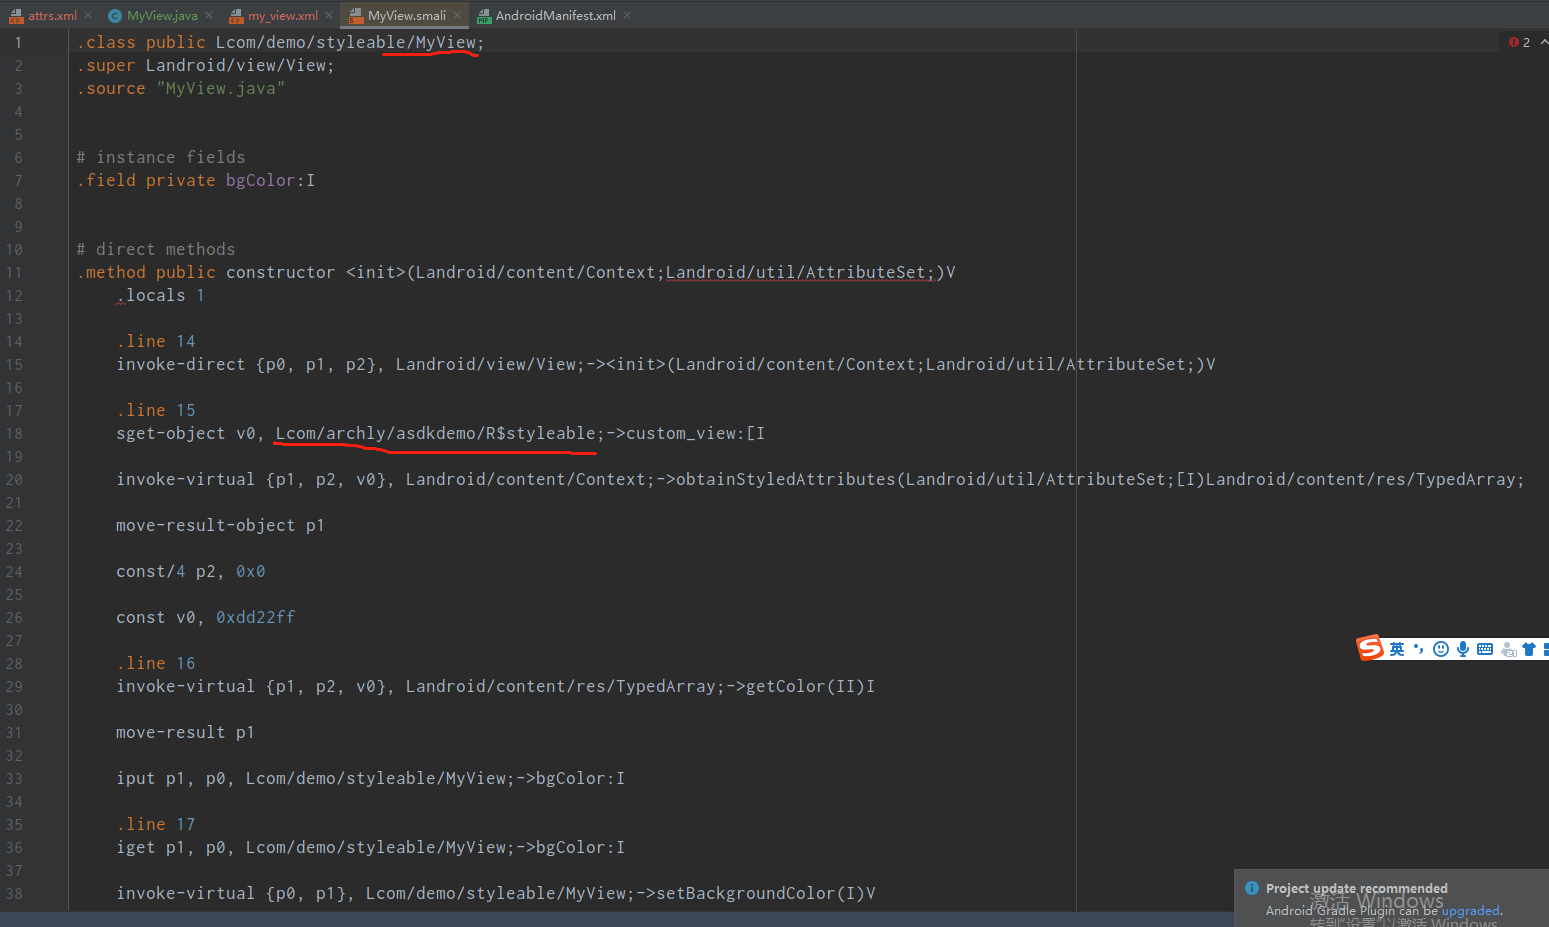Click the Java class icon on MyView.java tab
The width and height of the screenshot is (1549, 927).
115,15
